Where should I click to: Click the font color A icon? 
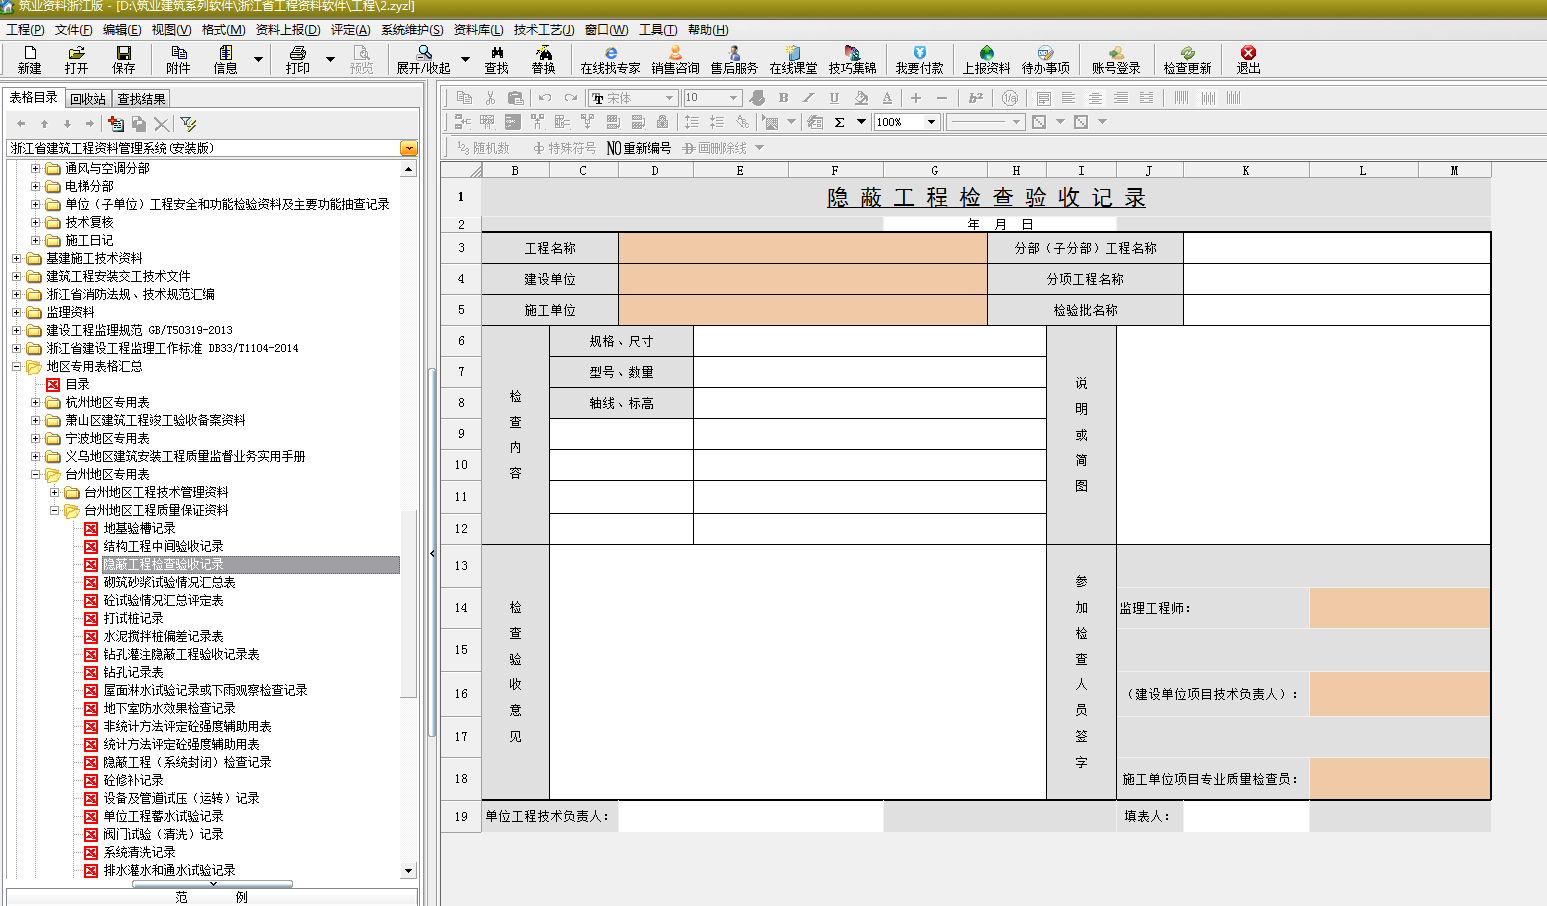(887, 98)
